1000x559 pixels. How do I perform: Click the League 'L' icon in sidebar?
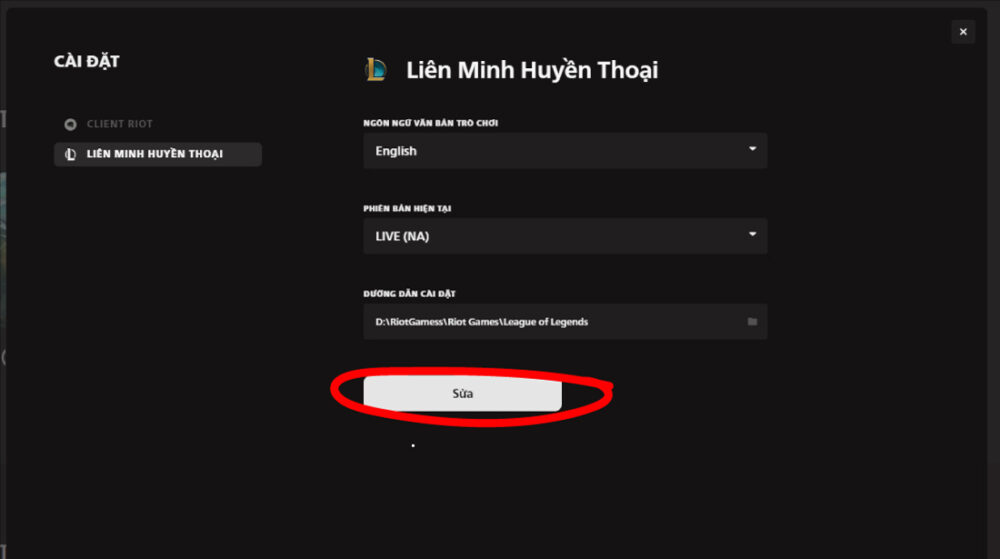click(70, 154)
